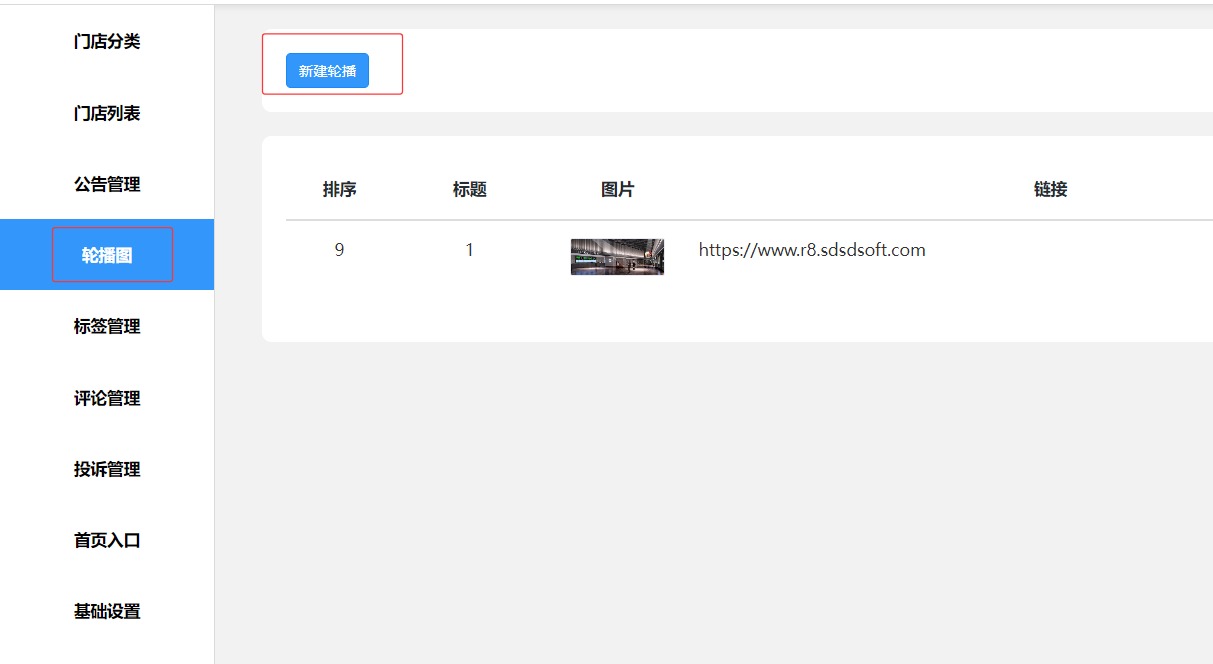Open 评论管理 page
1213x664 pixels.
click(x=107, y=398)
